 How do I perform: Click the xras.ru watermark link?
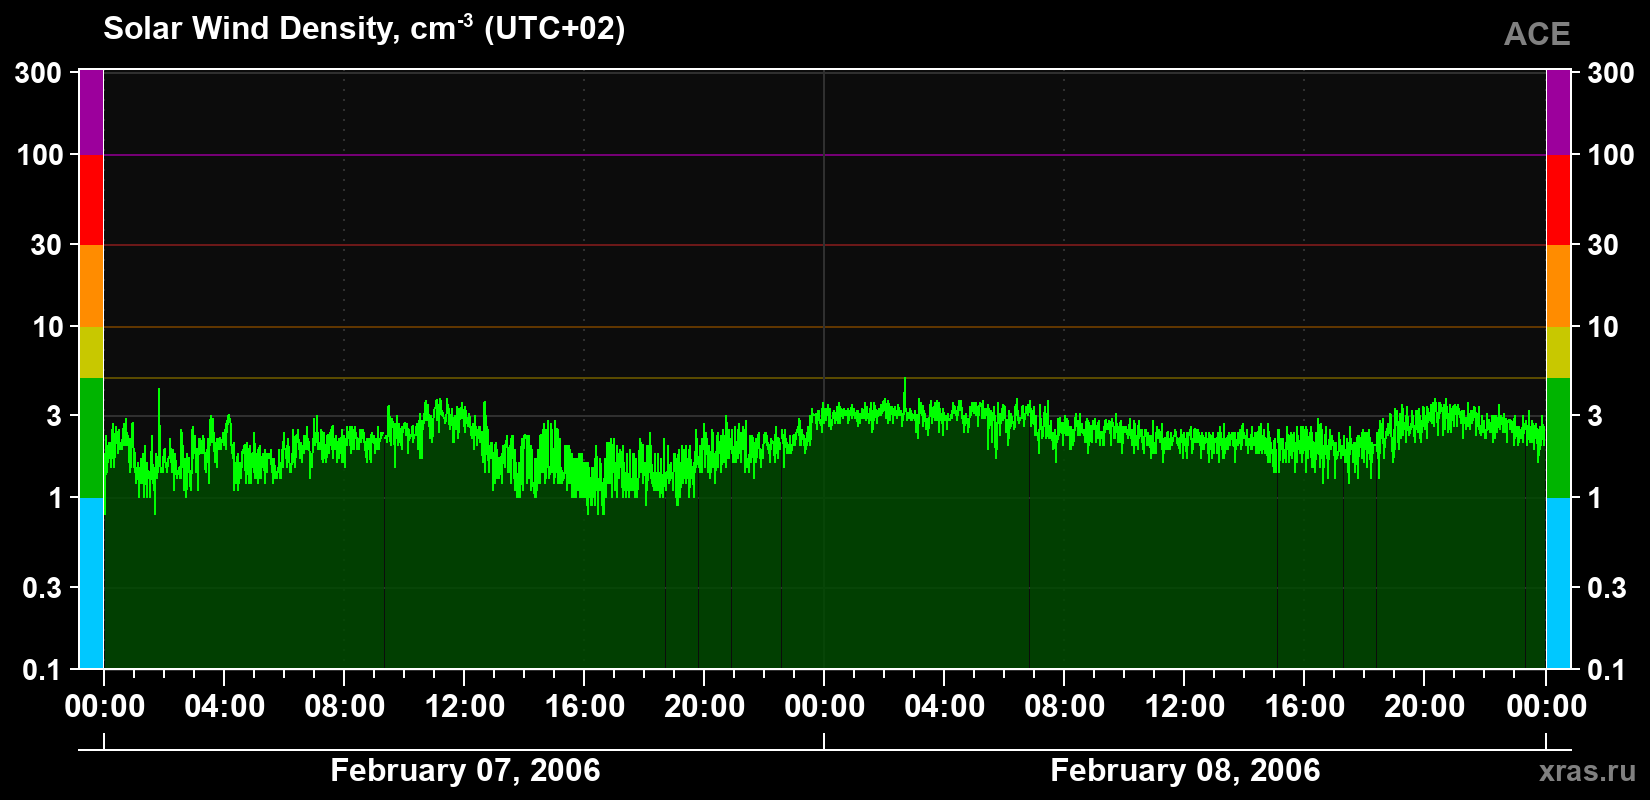click(1587, 771)
